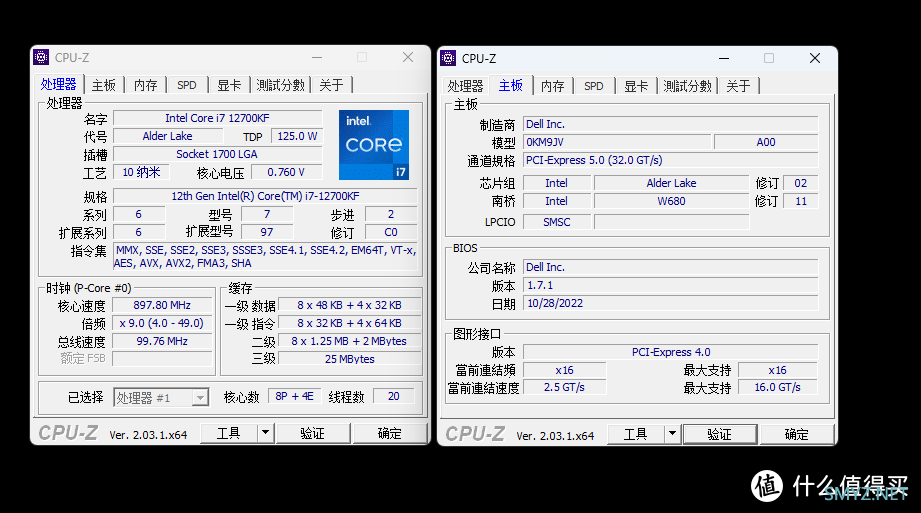
Task: Click the empty 额定 FSB field
Action: click(162, 359)
